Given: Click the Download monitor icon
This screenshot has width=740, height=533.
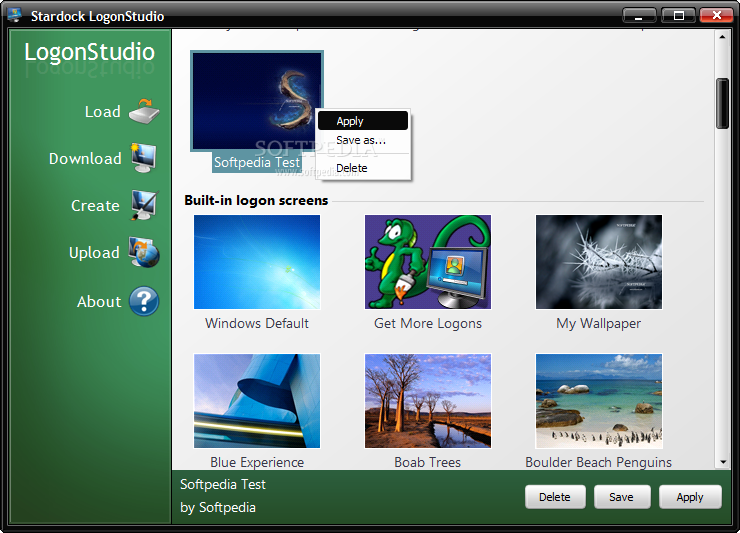Looking at the screenshot, I should (143, 158).
